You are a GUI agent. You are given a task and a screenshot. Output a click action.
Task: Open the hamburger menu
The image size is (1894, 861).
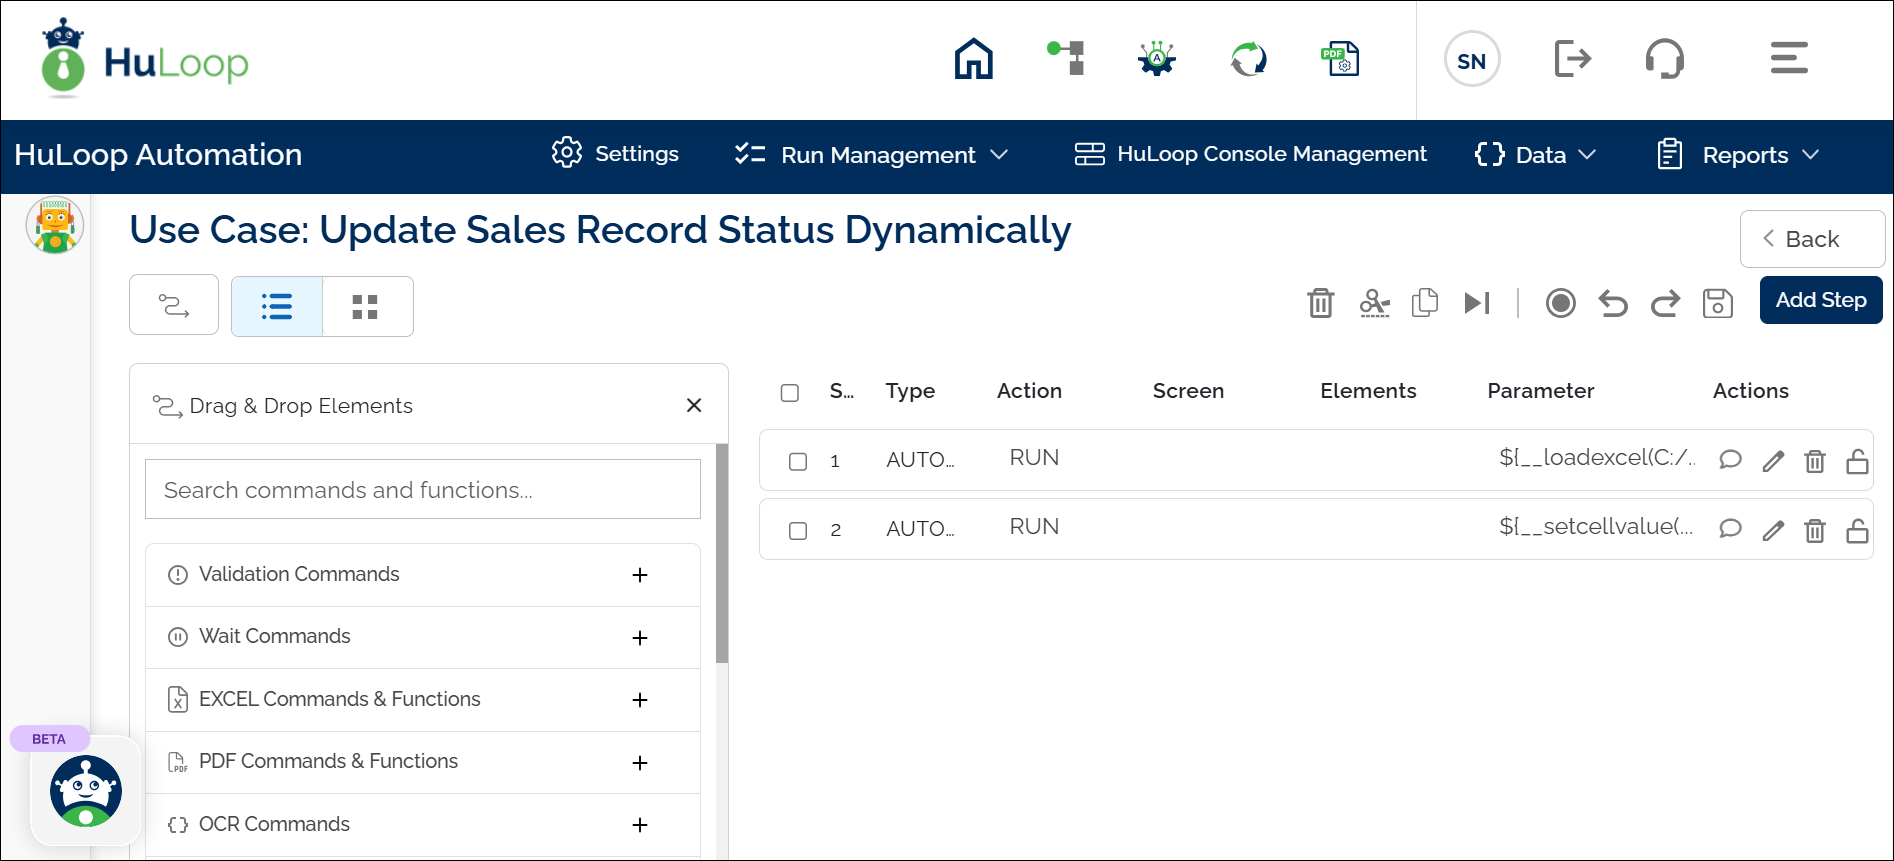1788,58
